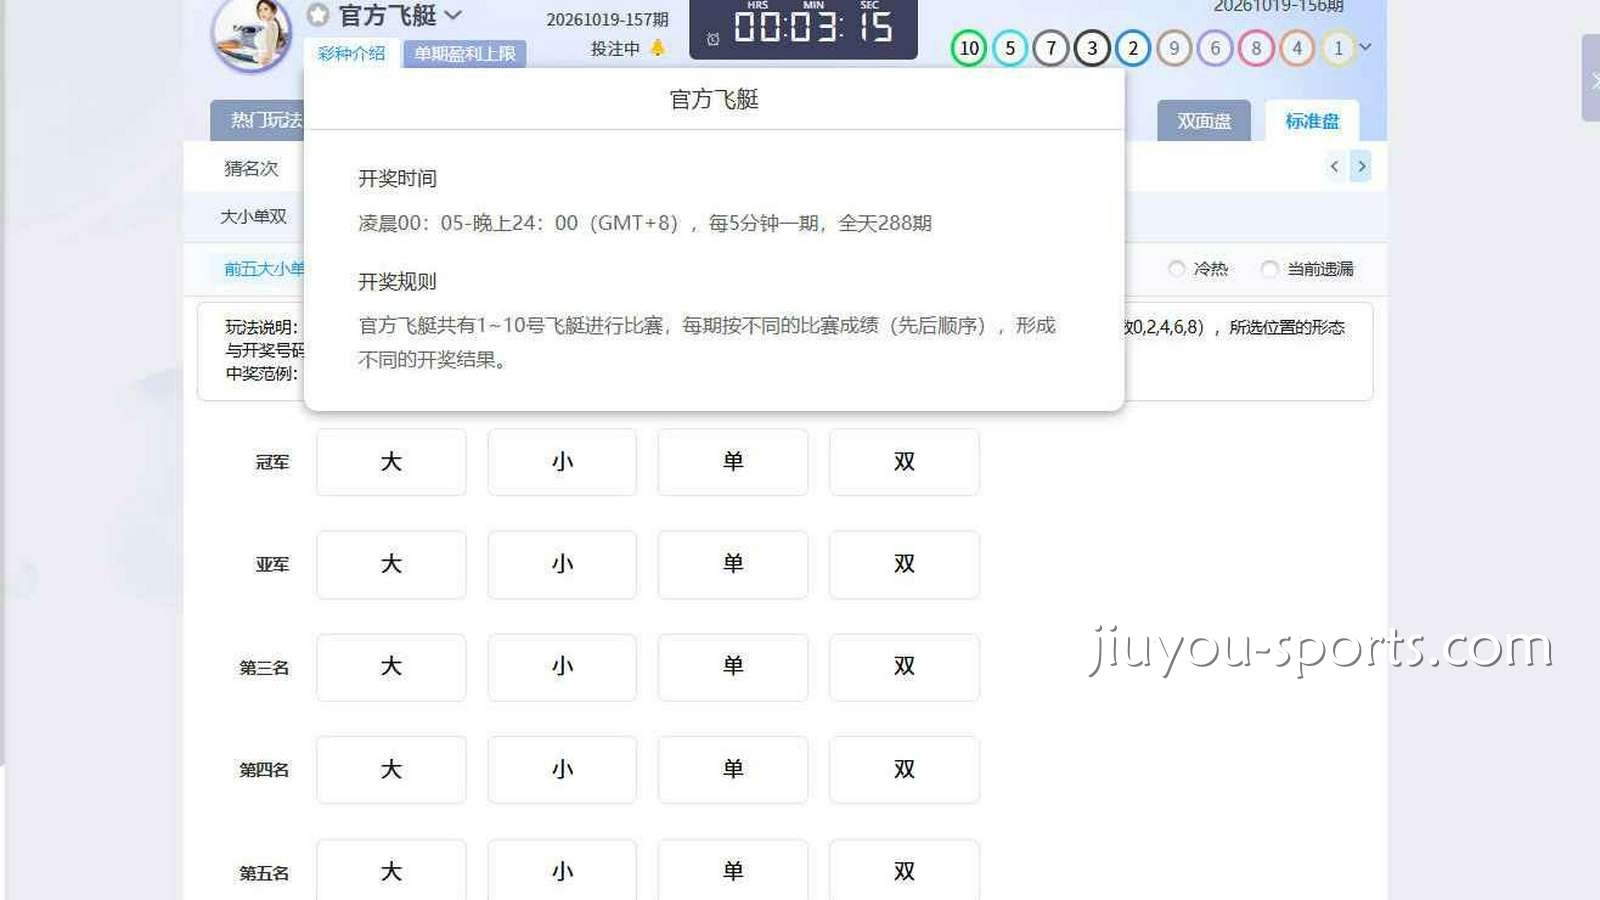The width and height of the screenshot is (1600, 900).
Task: Click the yellow result ball 1
Action: point(1338,48)
